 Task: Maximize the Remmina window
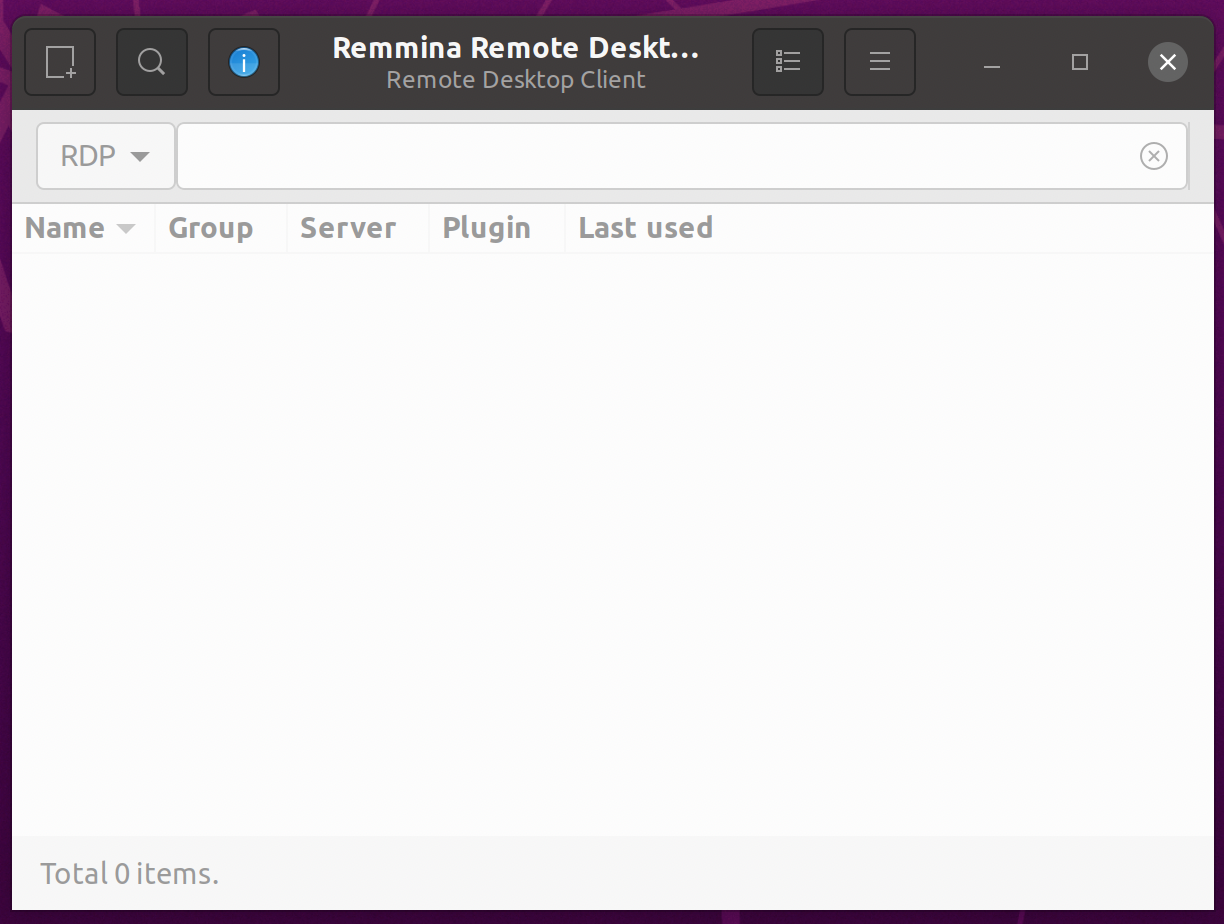1080,62
